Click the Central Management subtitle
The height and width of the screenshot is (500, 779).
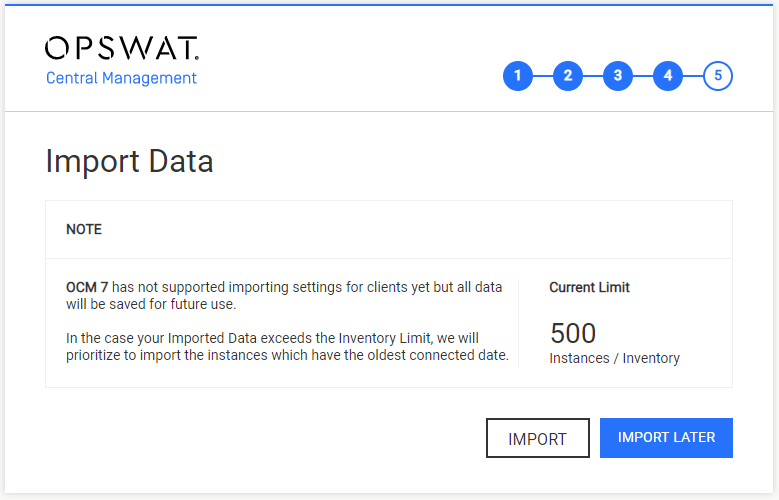(x=121, y=78)
